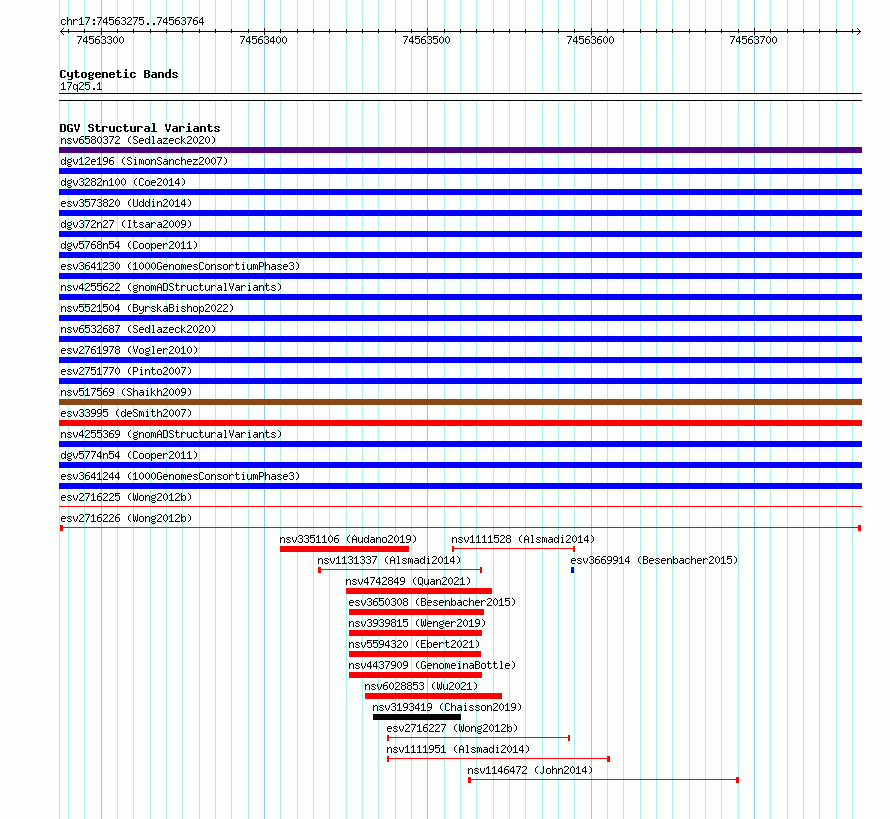This screenshot has width=890, height=819.
Task: Click the nsv6580372 (Sedlazeck2020) variant label
Action: [138, 140]
